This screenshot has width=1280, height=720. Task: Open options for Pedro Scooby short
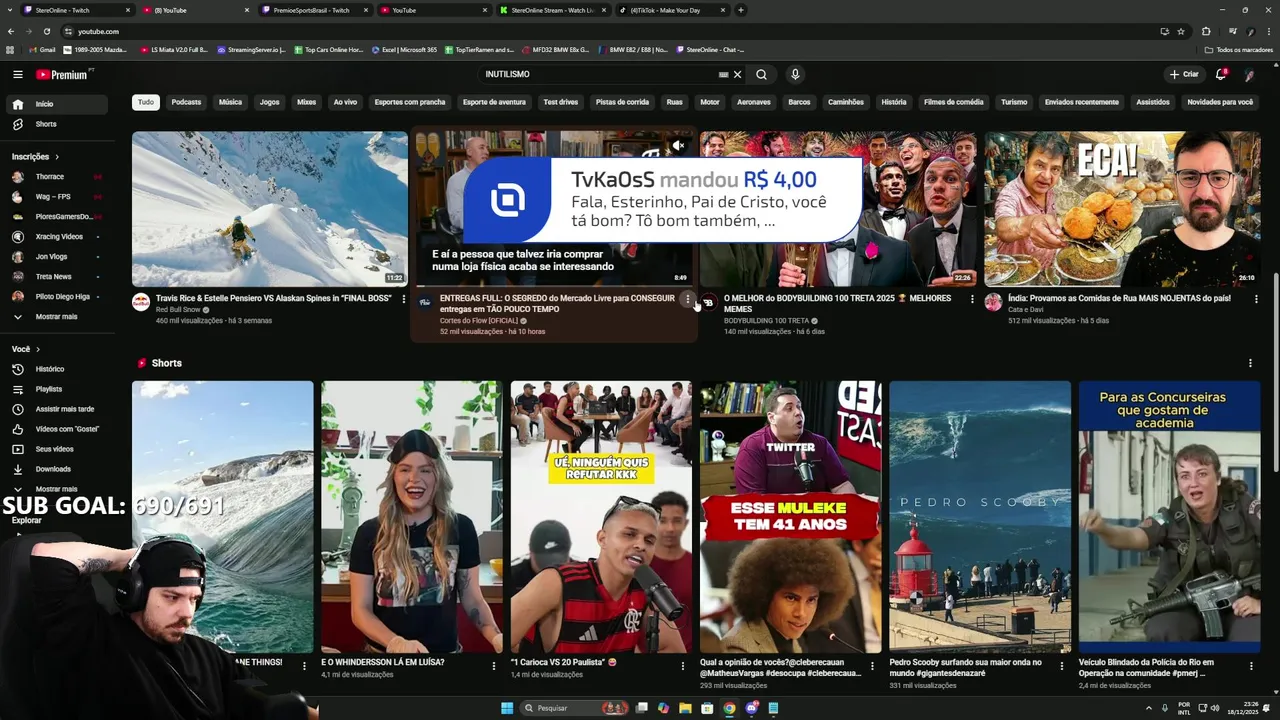[x=1061, y=665]
